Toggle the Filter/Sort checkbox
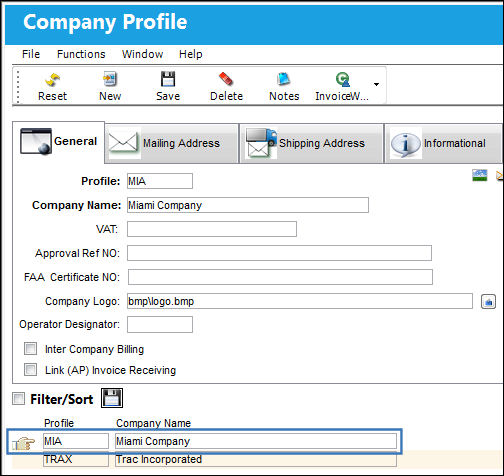 pyautogui.click(x=18, y=399)
